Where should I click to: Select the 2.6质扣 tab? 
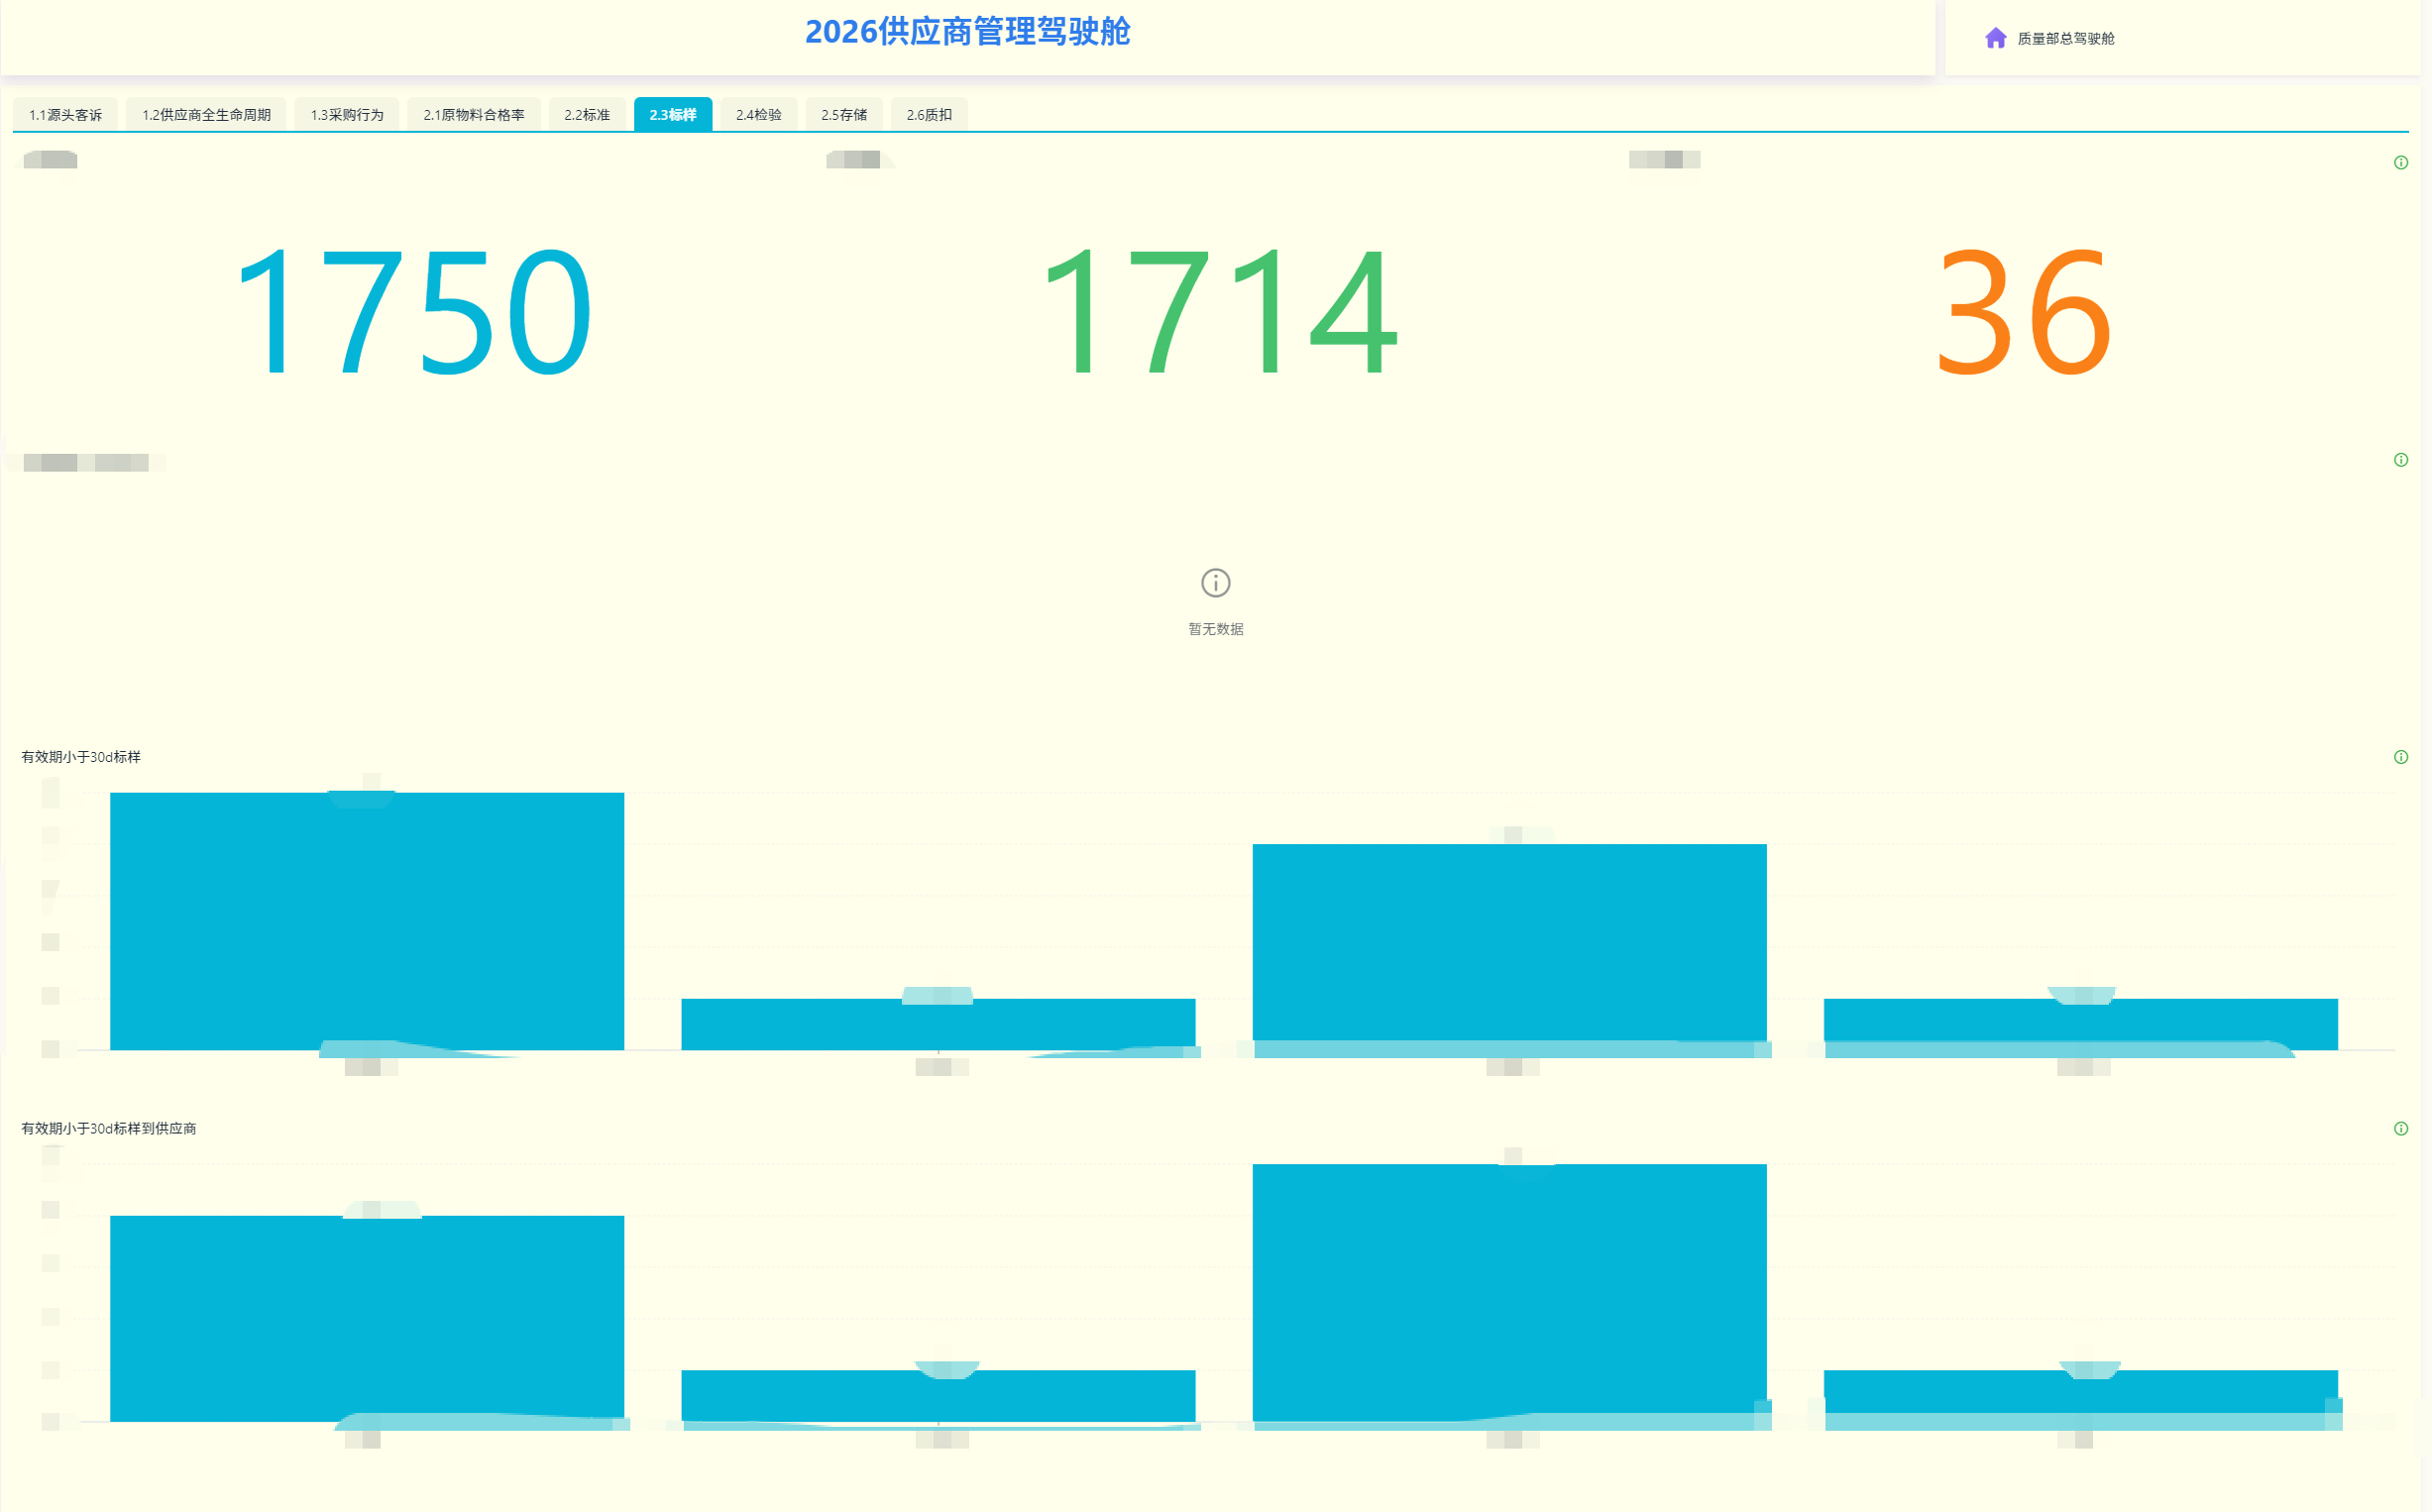click(x=929, y=115)
